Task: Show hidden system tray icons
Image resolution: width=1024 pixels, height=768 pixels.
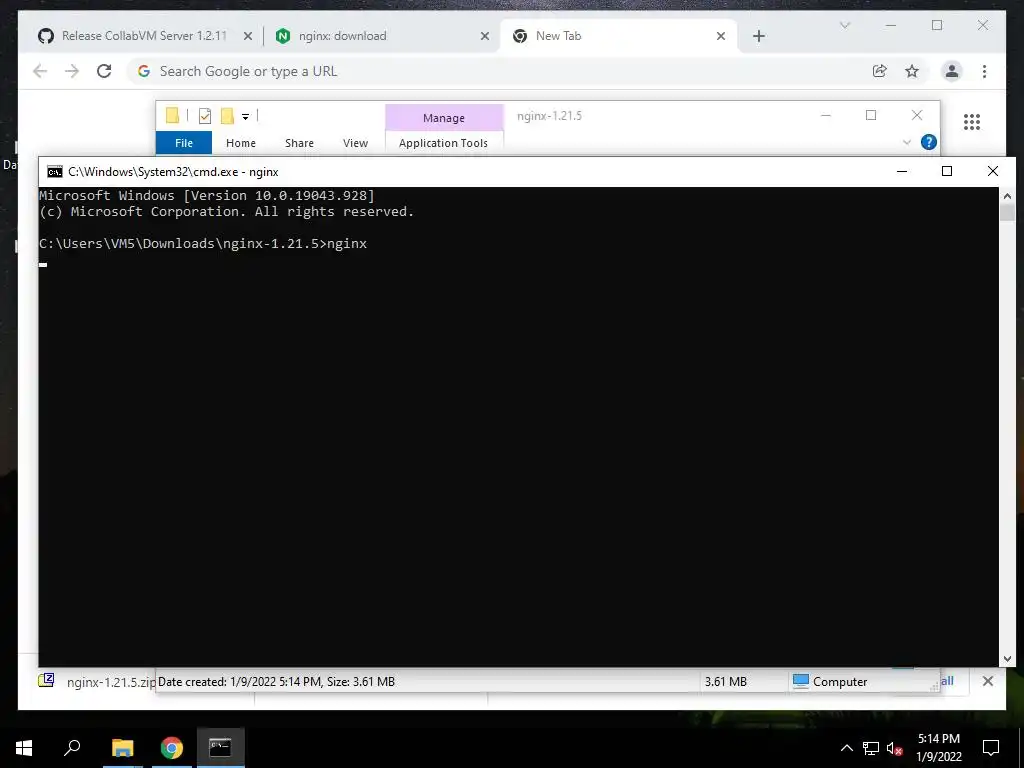Action: point(846,748)
